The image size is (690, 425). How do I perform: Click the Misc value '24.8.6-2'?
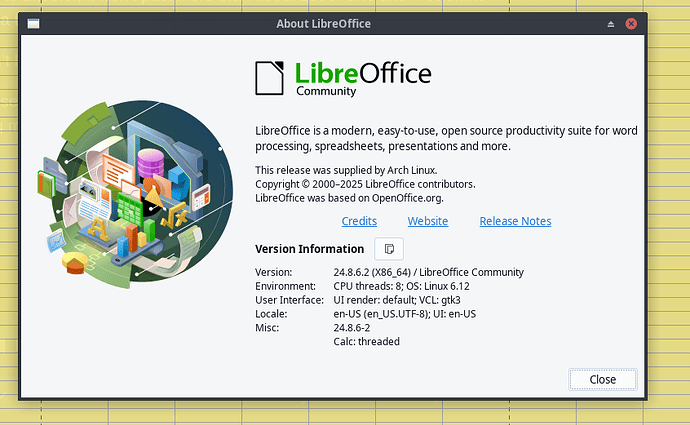click(x=352, y=328)
